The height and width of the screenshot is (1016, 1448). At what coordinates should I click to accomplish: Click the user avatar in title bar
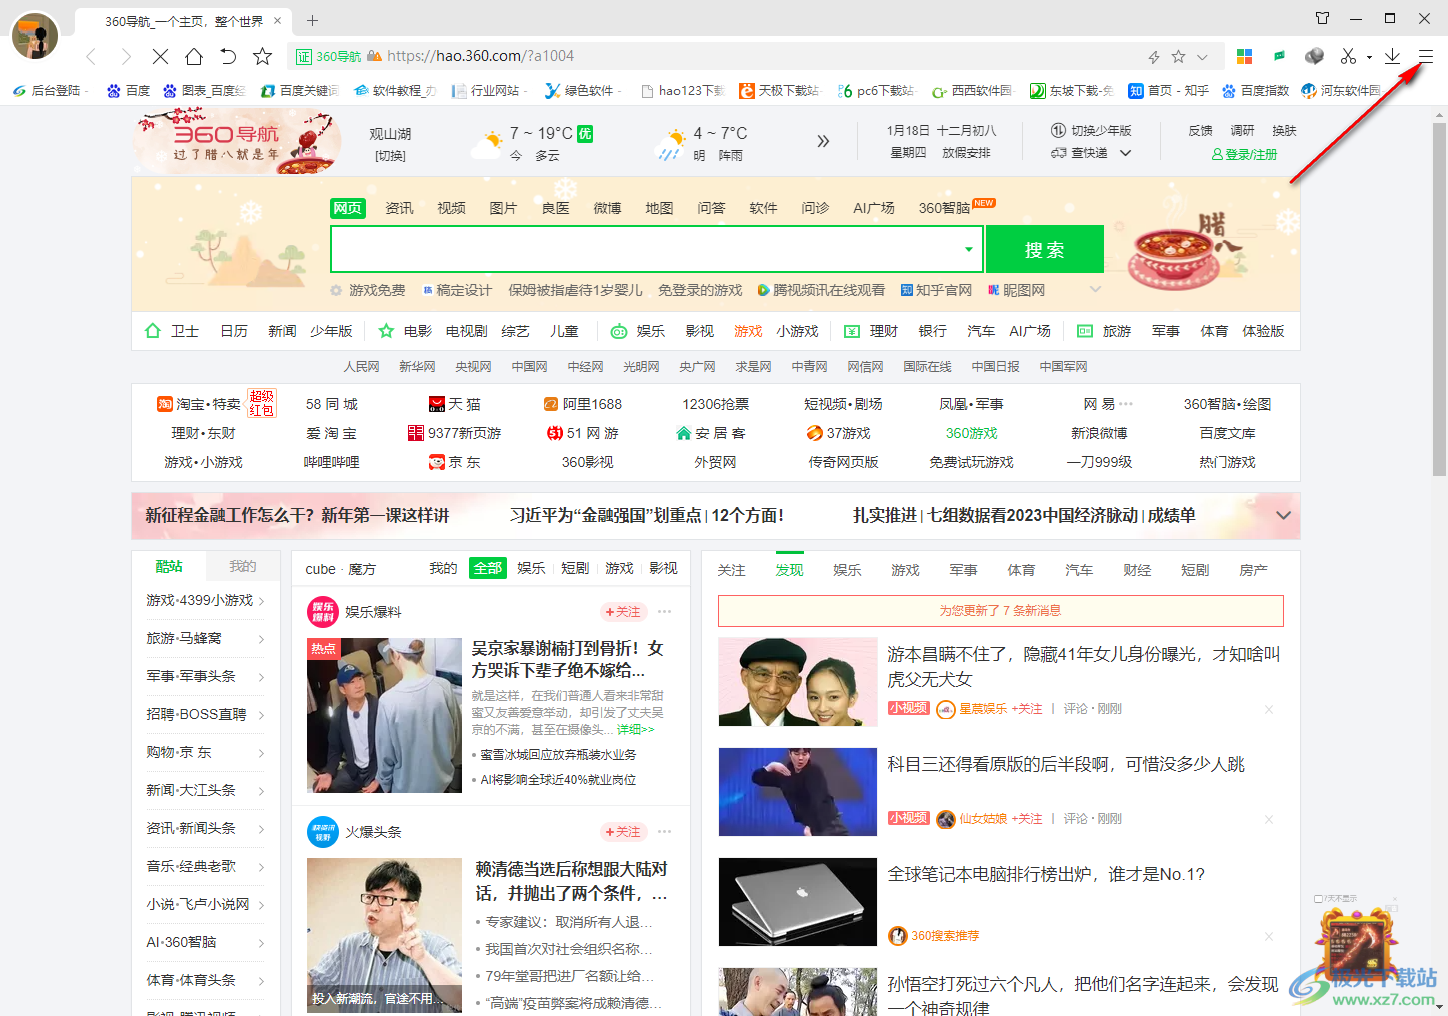[35, 35]
